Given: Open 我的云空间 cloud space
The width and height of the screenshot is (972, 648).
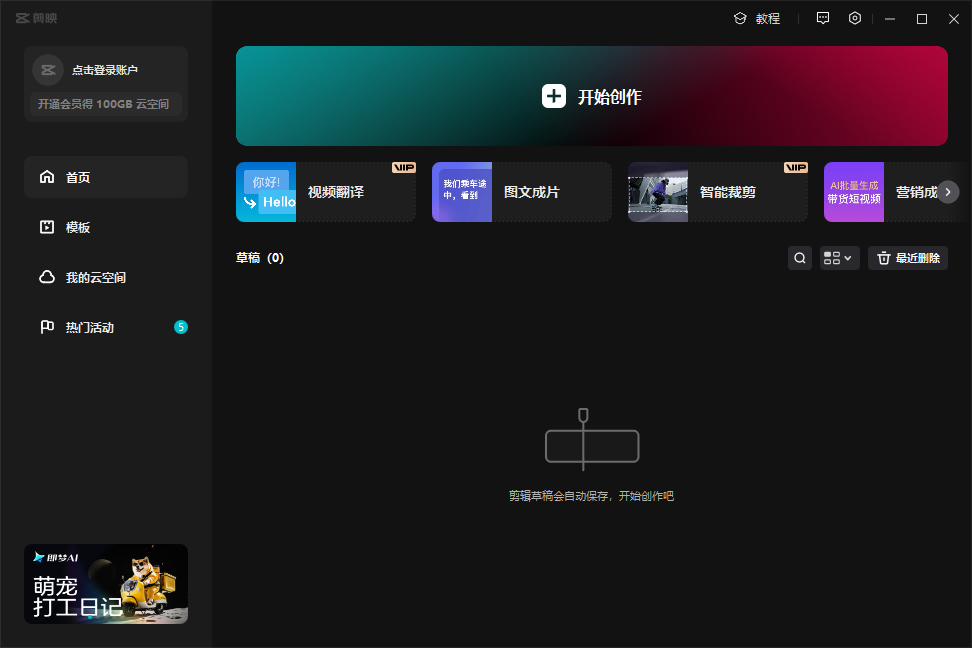Looking at the screenshot, I should tap(106, 277).
